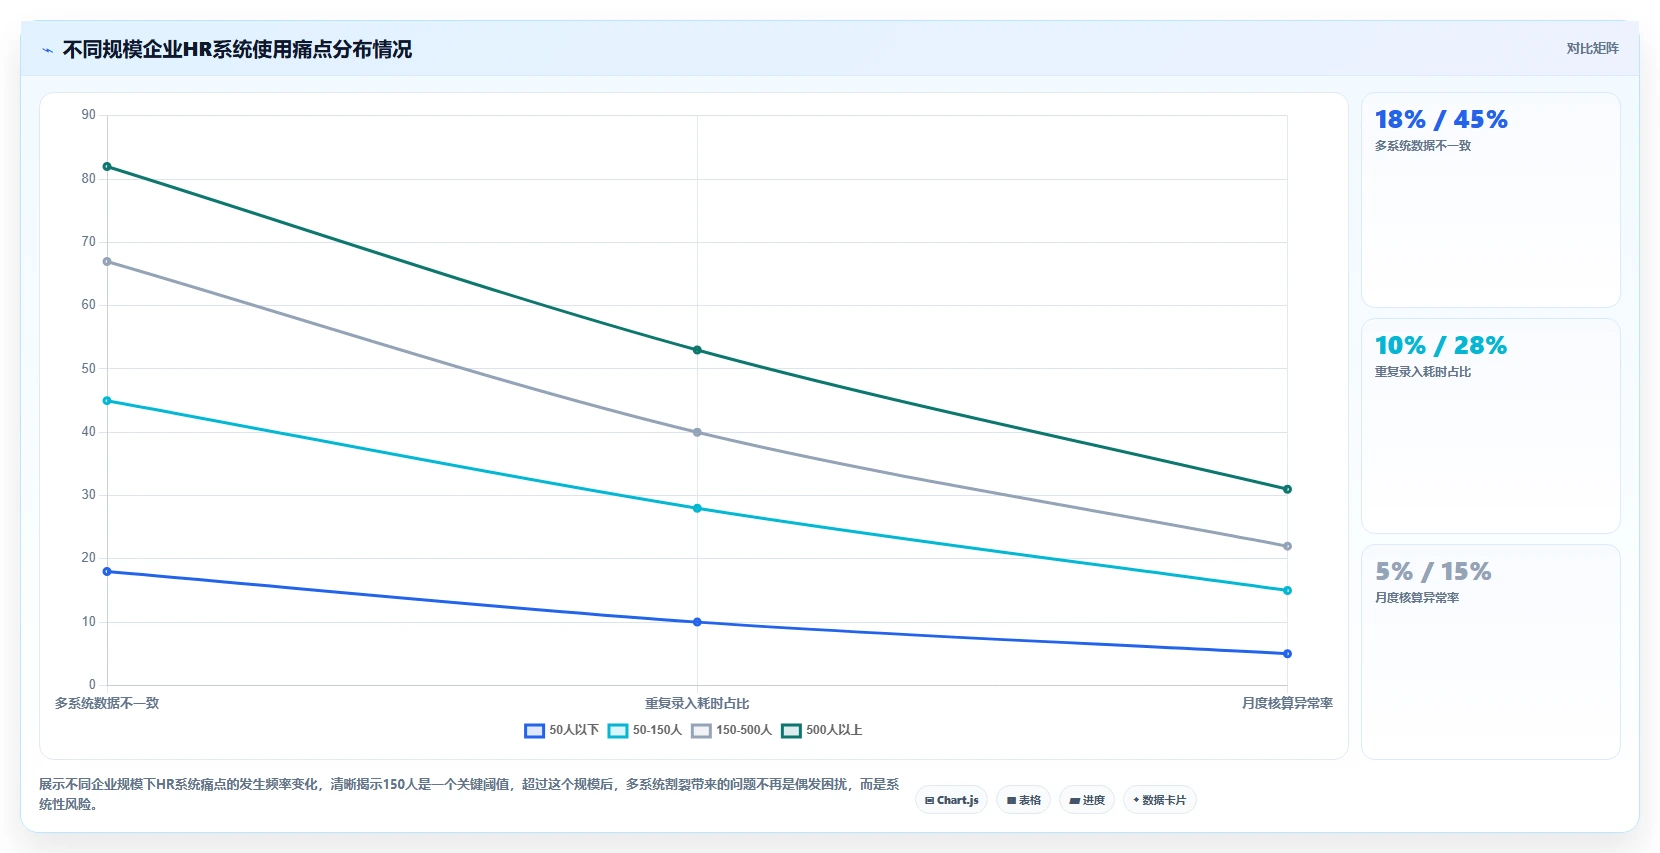
Task: Click the chart icon beside the panel title
Action: (x=47, y=50)
